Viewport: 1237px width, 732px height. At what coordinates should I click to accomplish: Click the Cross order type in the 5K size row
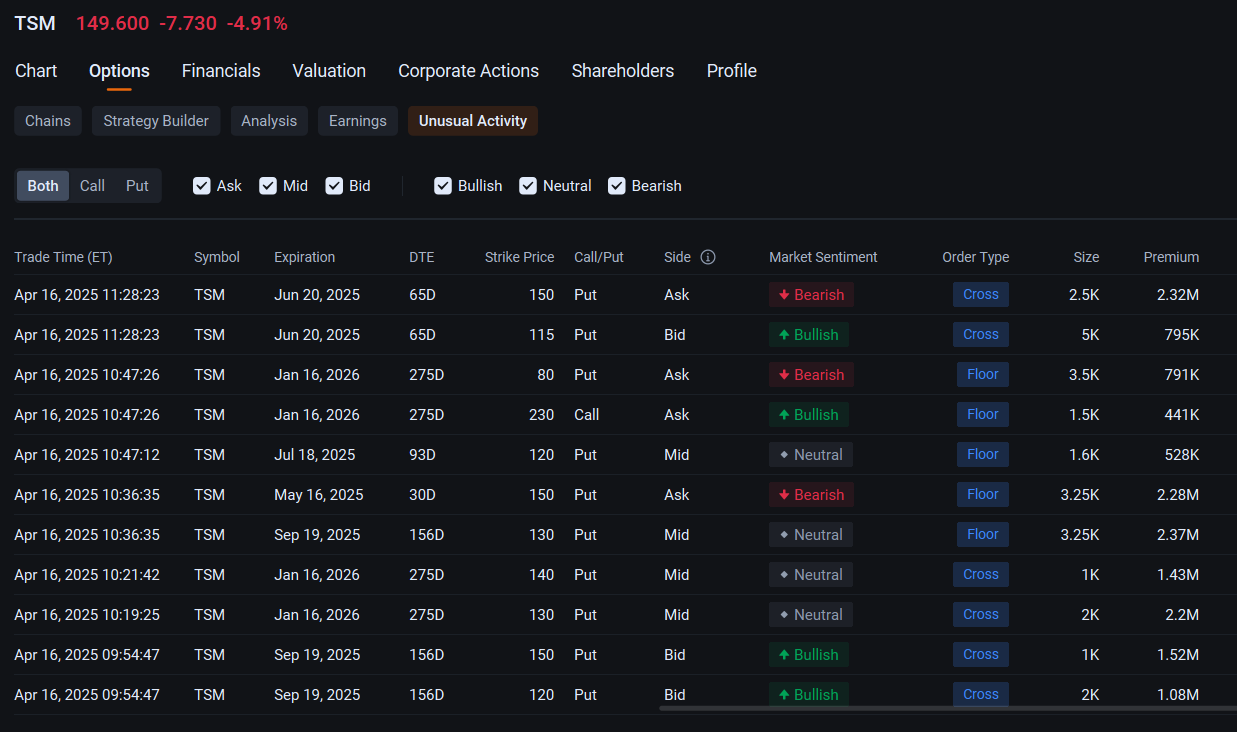click(981, 334)
